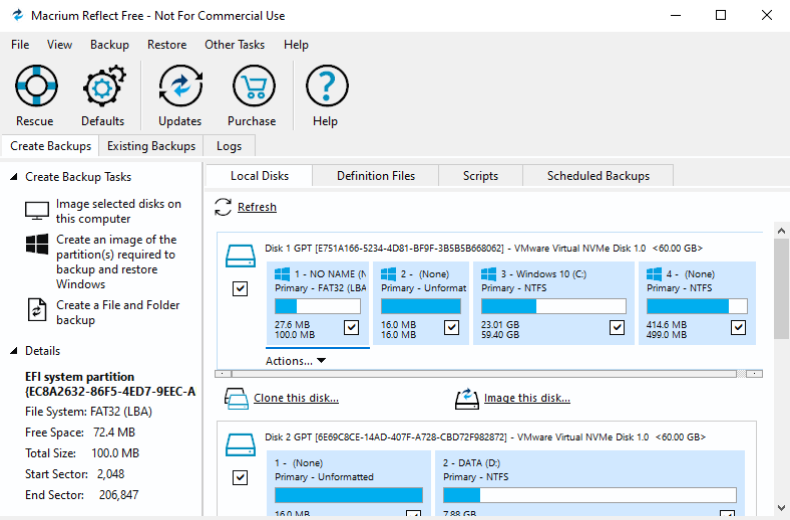
Task: Uncheck the Disk 2 checkbox
Action: click(240, 477)
